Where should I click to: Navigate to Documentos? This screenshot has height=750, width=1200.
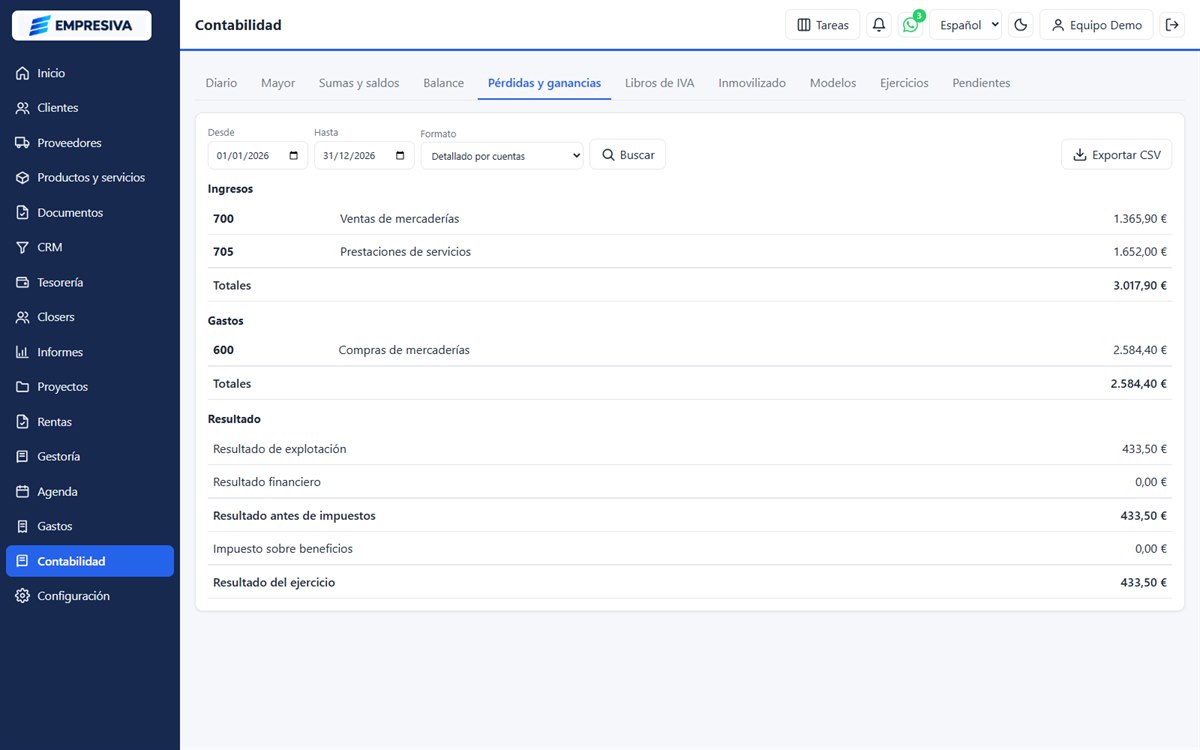(90, 213)
